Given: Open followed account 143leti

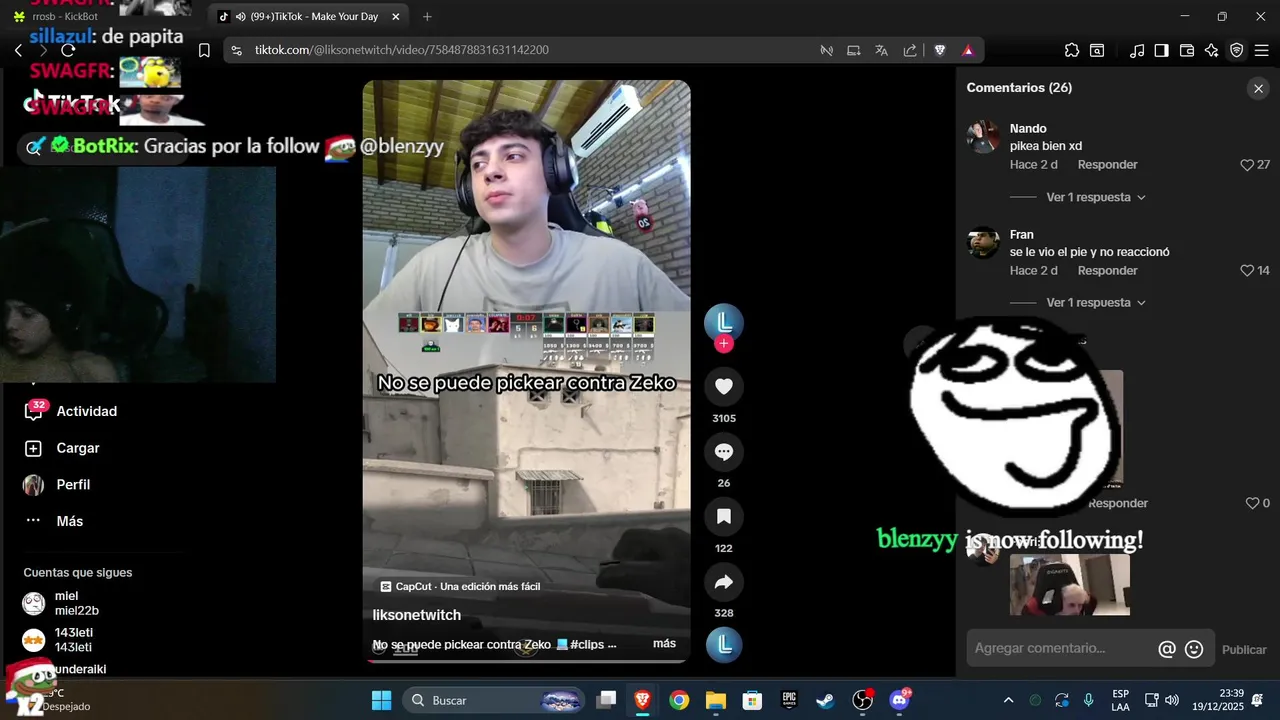Looking at the screenshot, I should point(57,640).
